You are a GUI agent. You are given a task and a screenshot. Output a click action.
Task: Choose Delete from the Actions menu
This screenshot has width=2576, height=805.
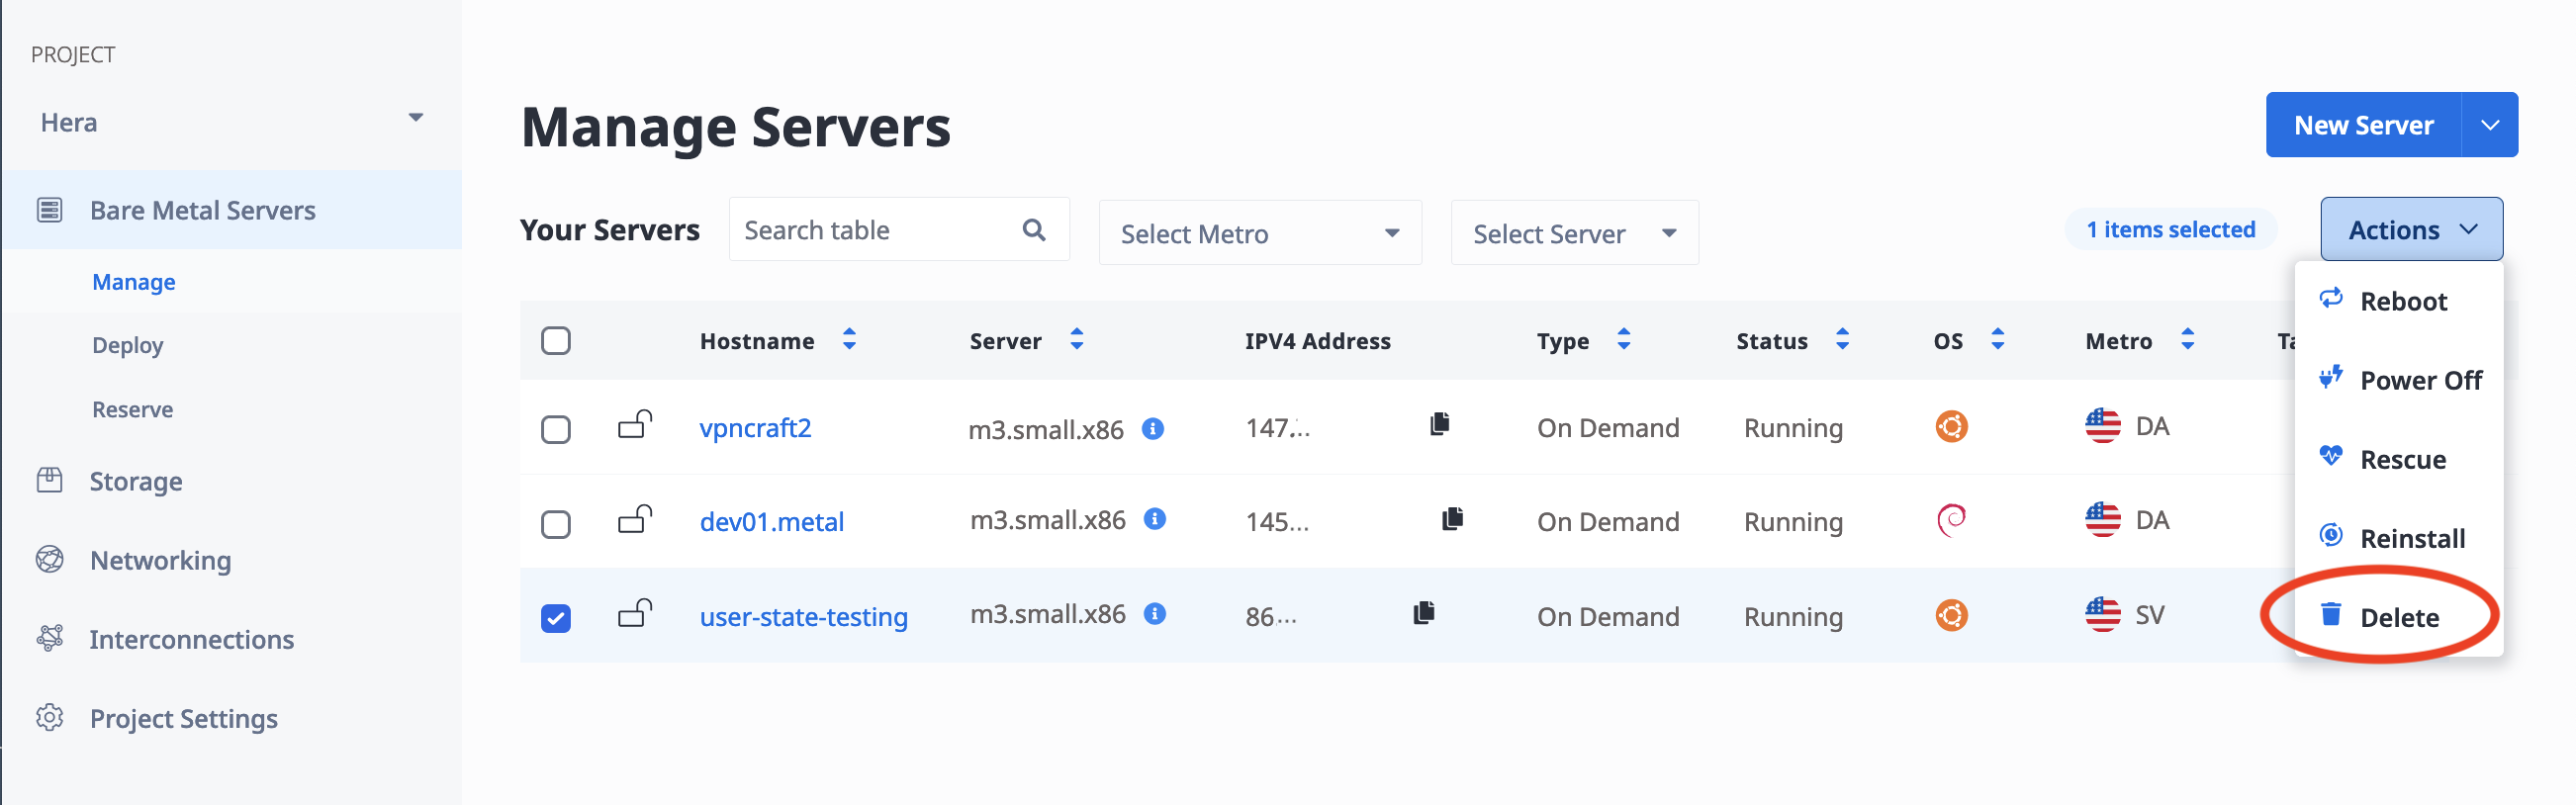pos(2397,617)
